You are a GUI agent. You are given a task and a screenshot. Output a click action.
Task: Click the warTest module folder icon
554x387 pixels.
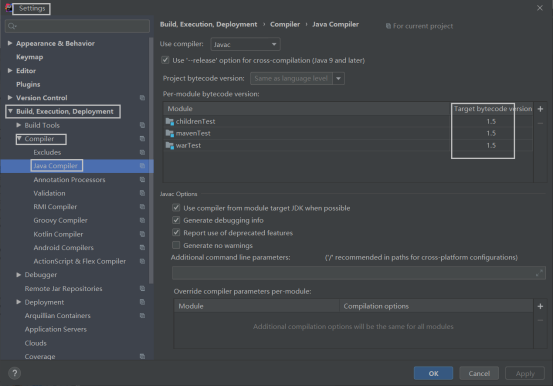coord(170,146)
